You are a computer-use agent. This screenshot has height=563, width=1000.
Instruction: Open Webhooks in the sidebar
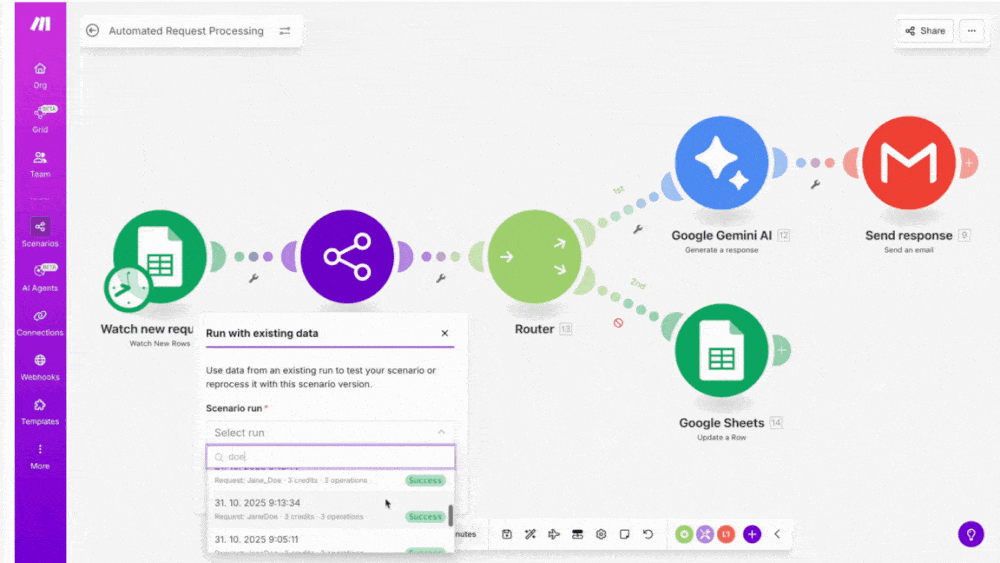[40, 367]
